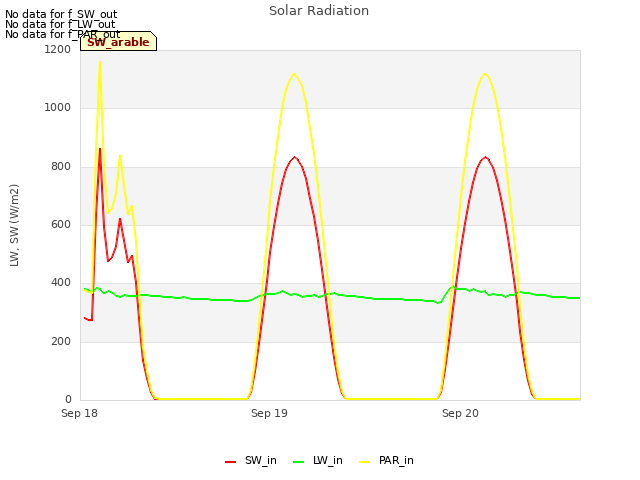Toggle the LW_in legend entry

coord(318,460)
